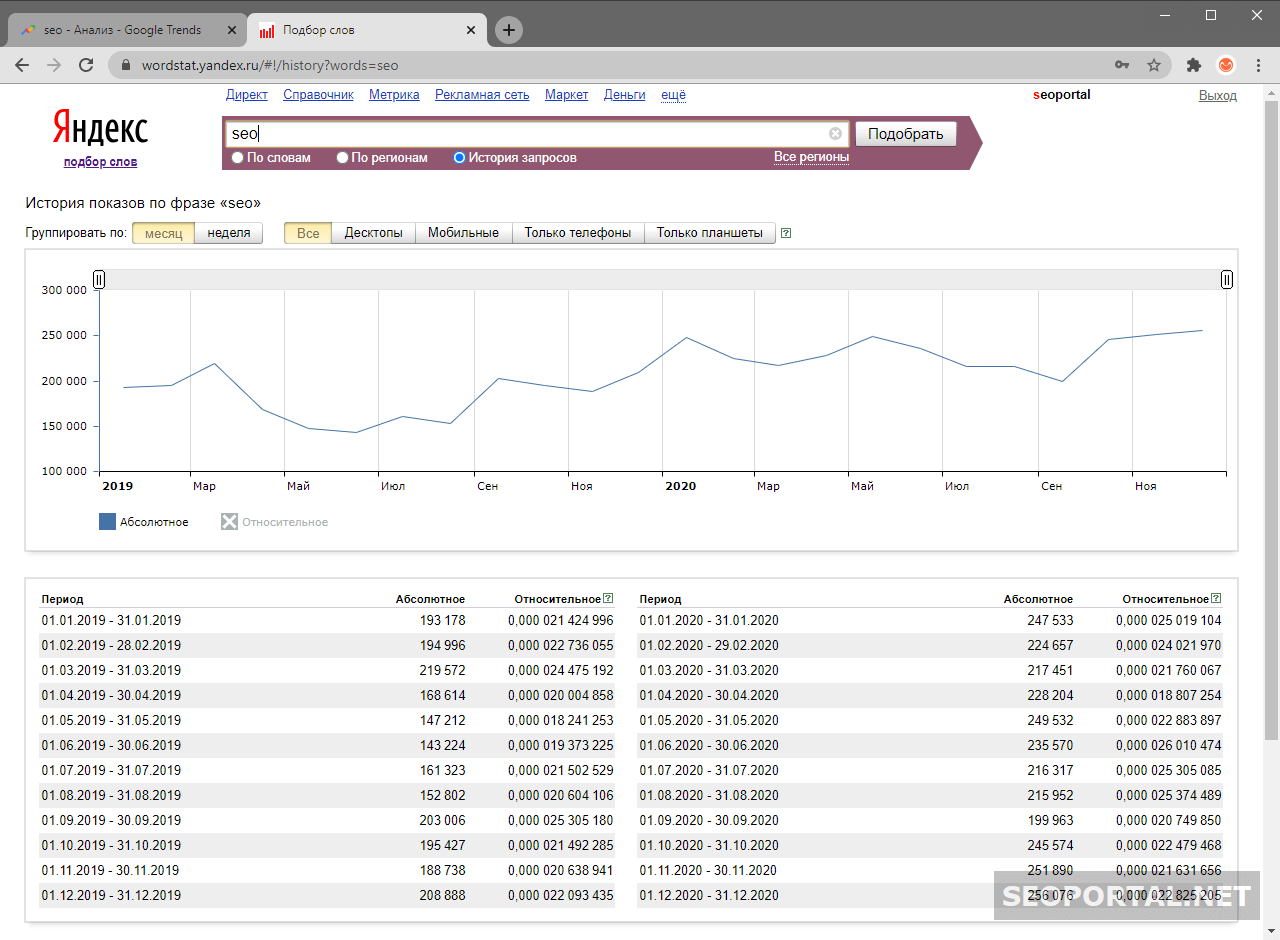Bookmark this page with the star icon

1154,65
